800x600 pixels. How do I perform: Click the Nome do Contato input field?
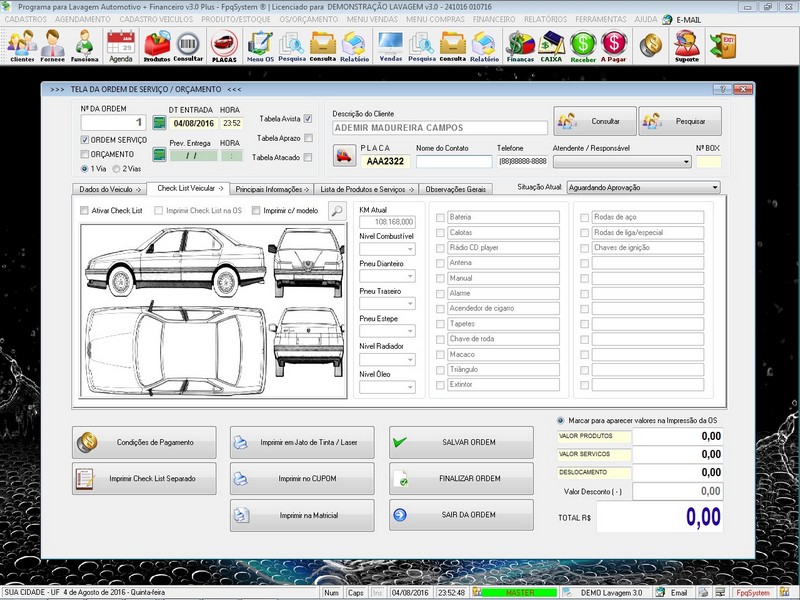[x=454, y=161]
